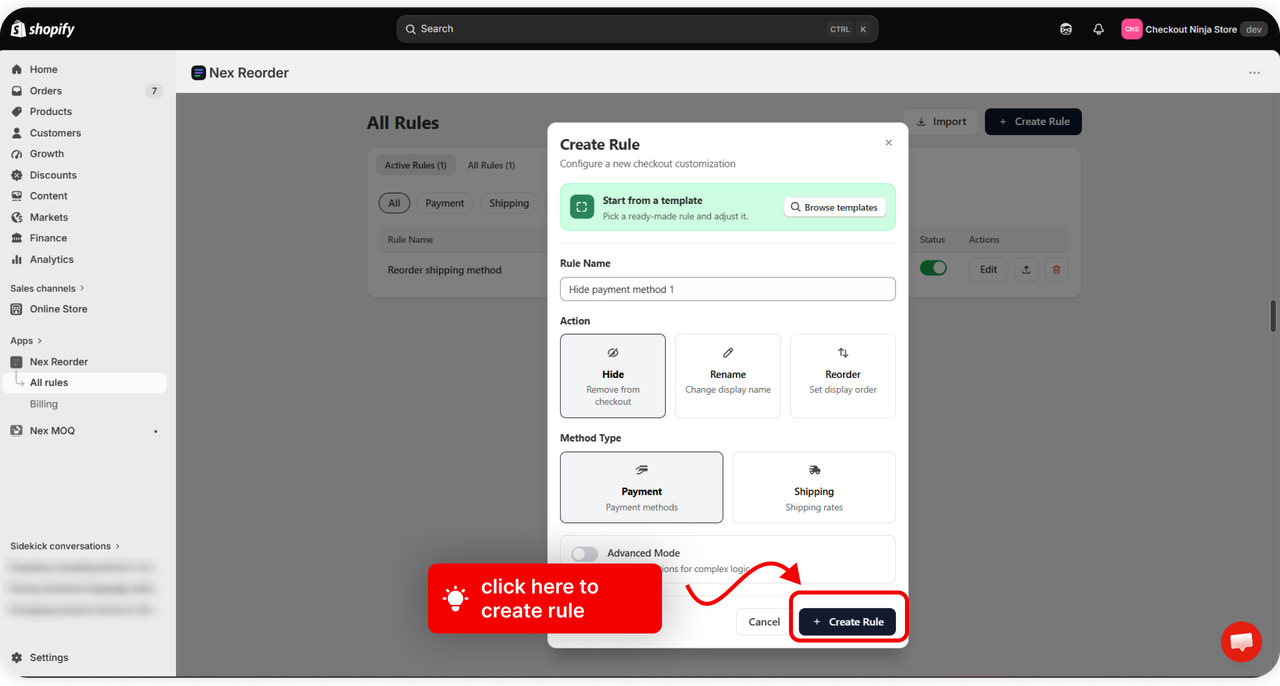Click the Search bar

(637, 29)
